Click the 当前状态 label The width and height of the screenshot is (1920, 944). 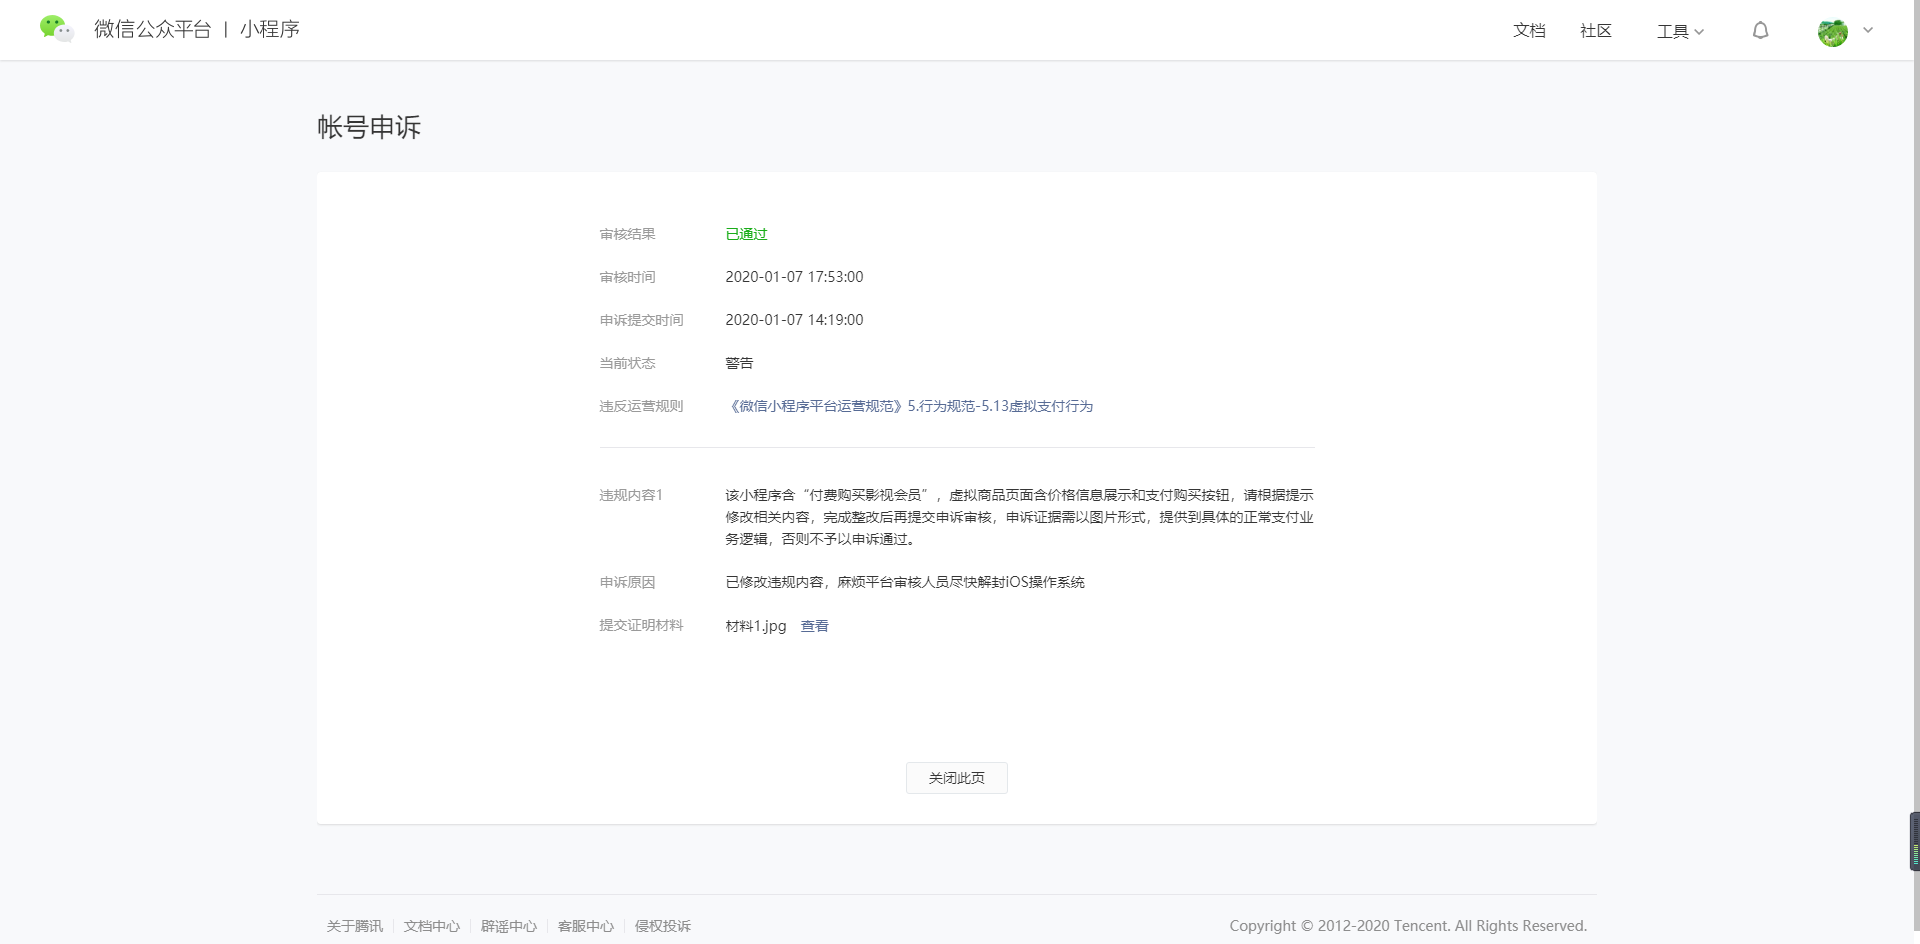tap(627, 363)
